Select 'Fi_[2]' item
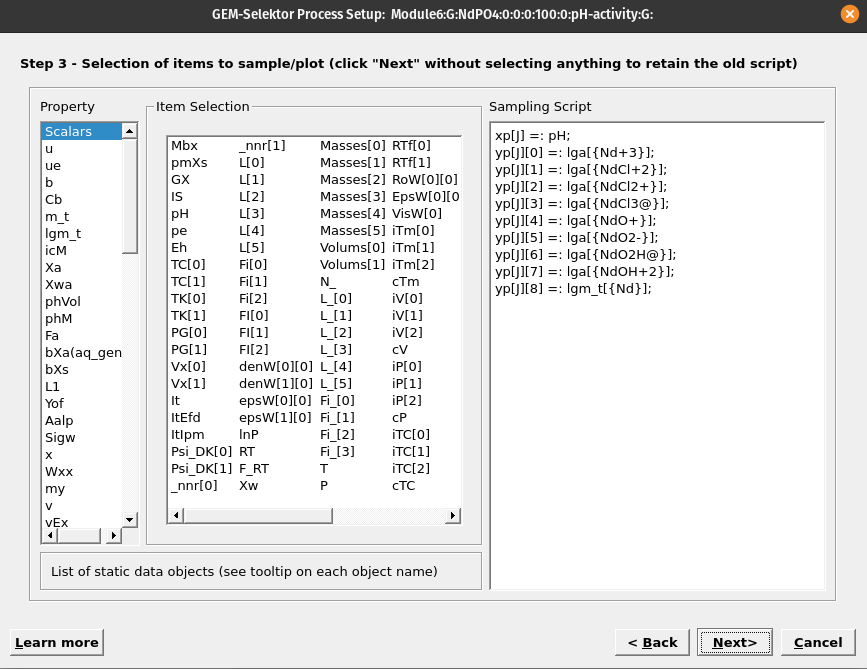 click(x=337, y=435)
